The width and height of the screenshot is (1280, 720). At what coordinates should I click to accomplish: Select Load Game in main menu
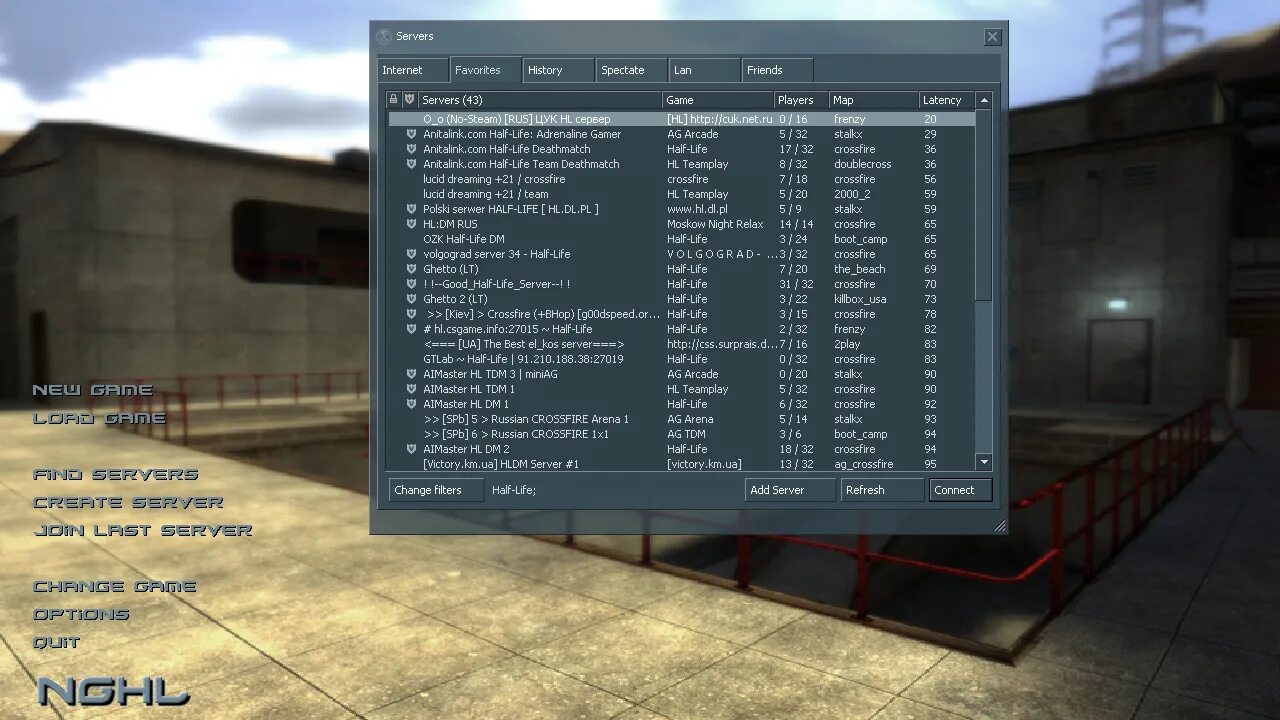(x=99, y=418)
